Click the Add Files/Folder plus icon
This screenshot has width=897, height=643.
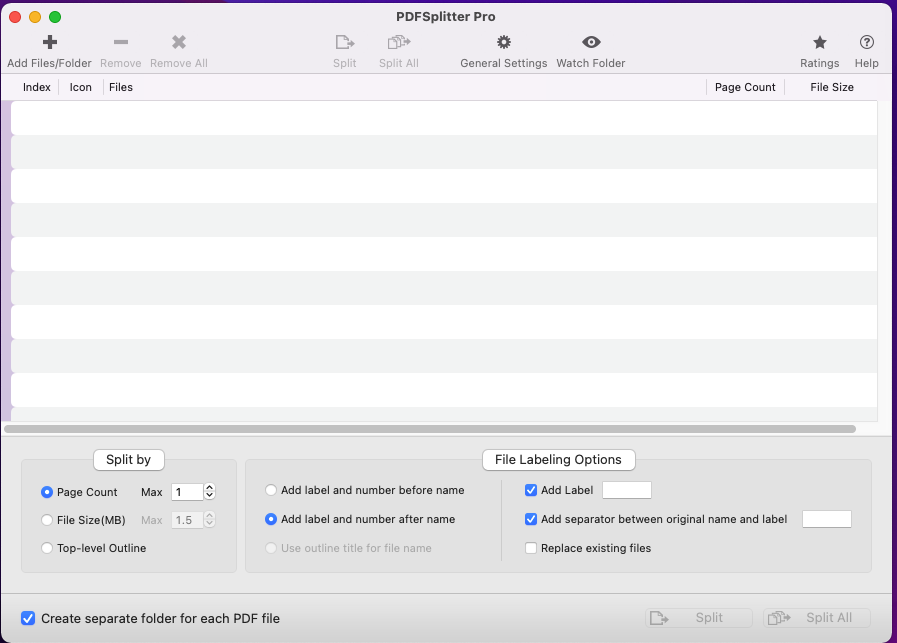click(50, 42)
